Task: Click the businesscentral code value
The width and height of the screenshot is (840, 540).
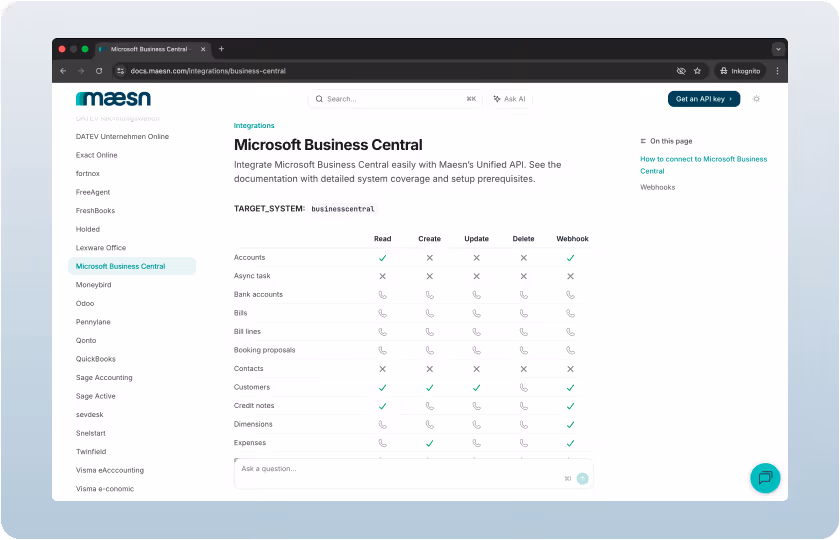Action: 343,209
